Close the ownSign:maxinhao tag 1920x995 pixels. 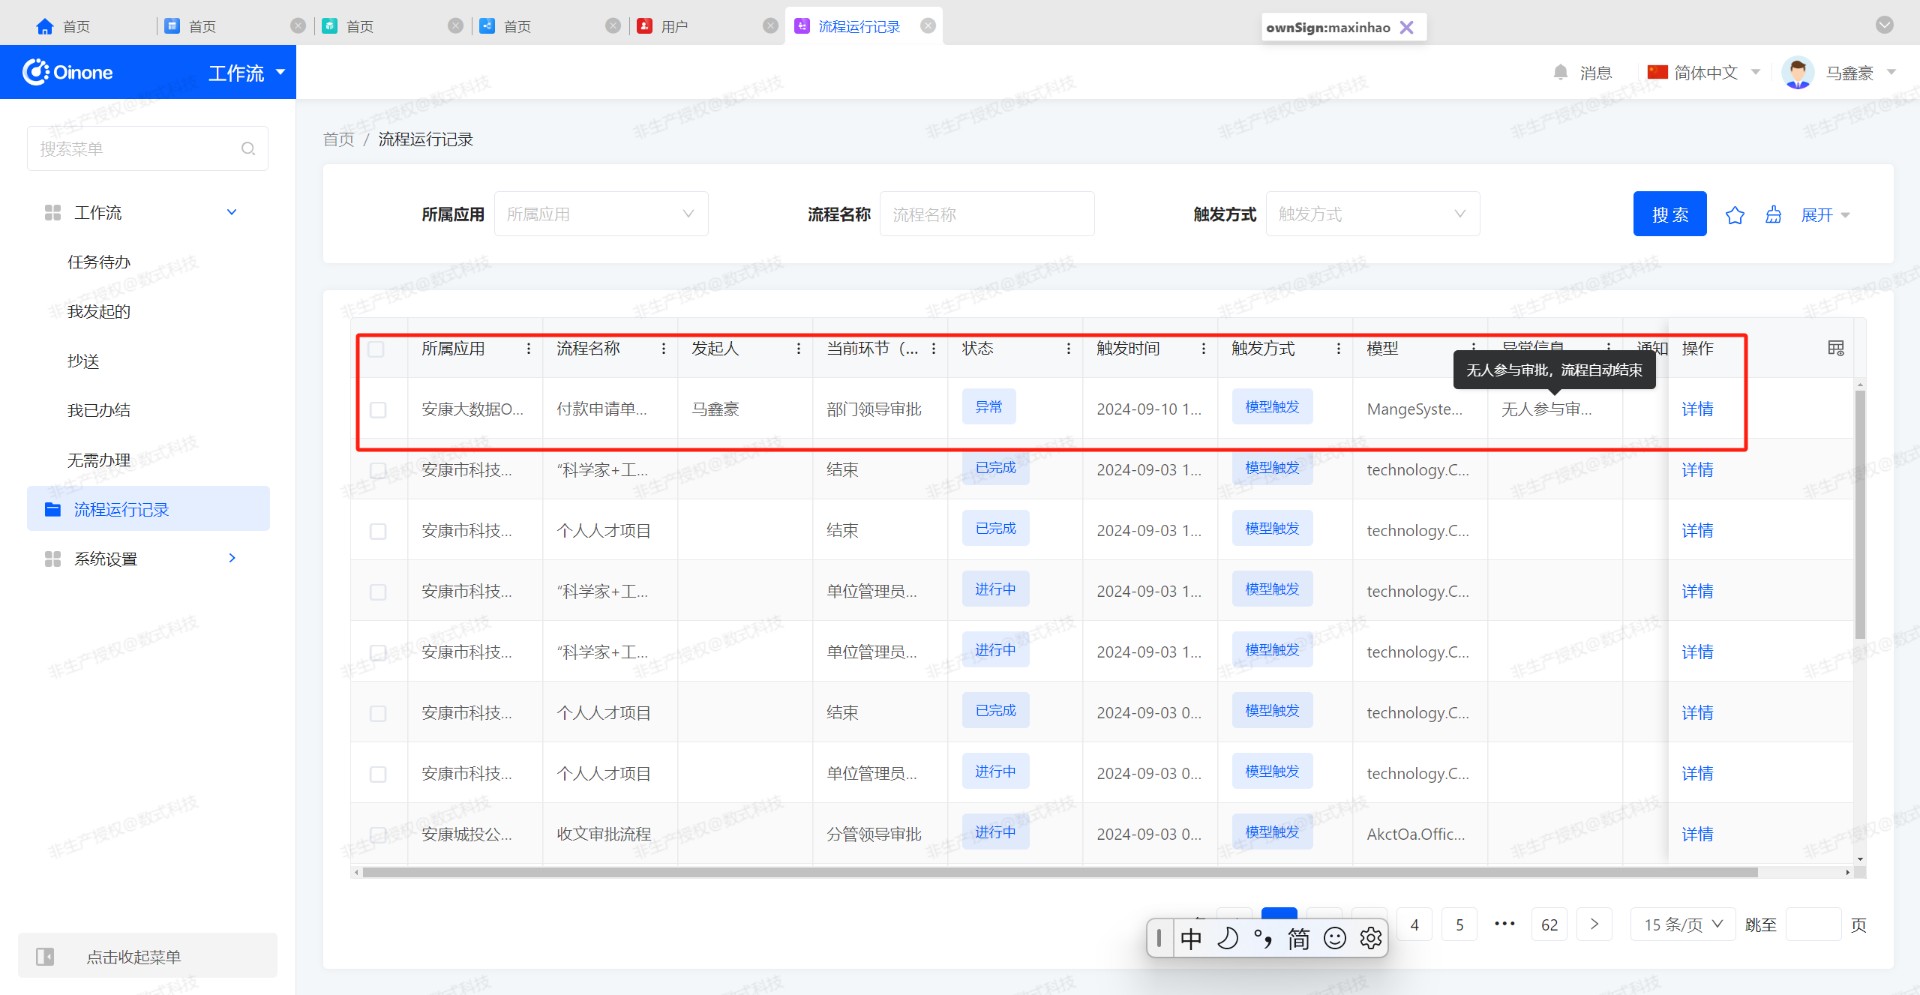click(x=1407, y=27)
